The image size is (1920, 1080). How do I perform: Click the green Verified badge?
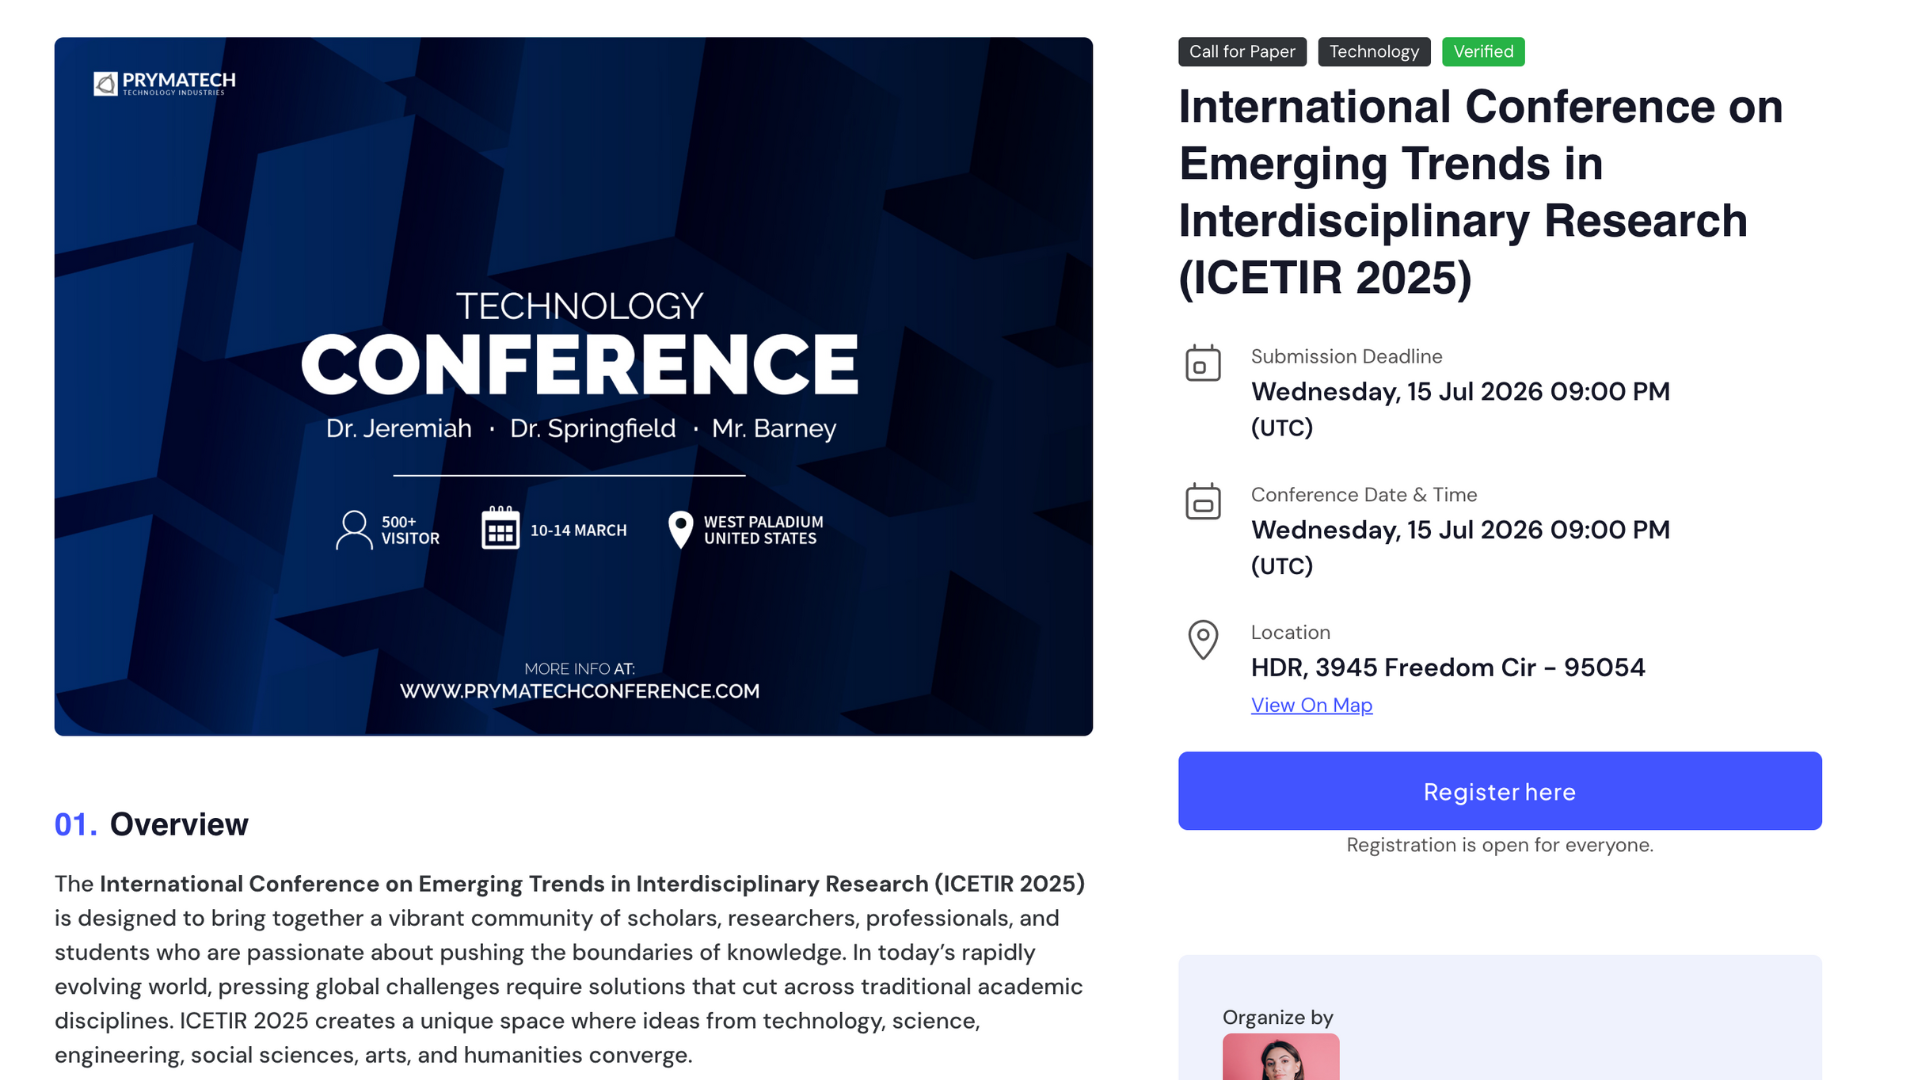click(x=1482, y=52)
